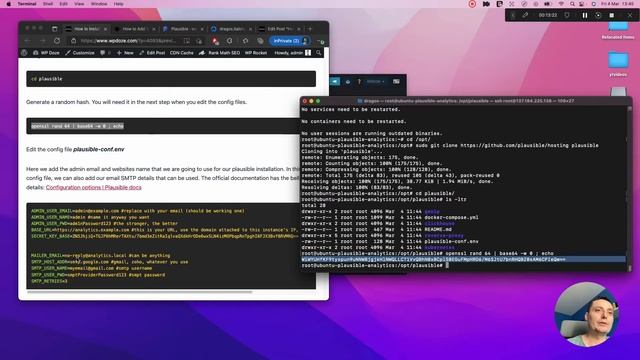This screenshot has width=640, height=360.
Task: Click the MAILER_EMAIL line in code block
Action: pos(100,256)
